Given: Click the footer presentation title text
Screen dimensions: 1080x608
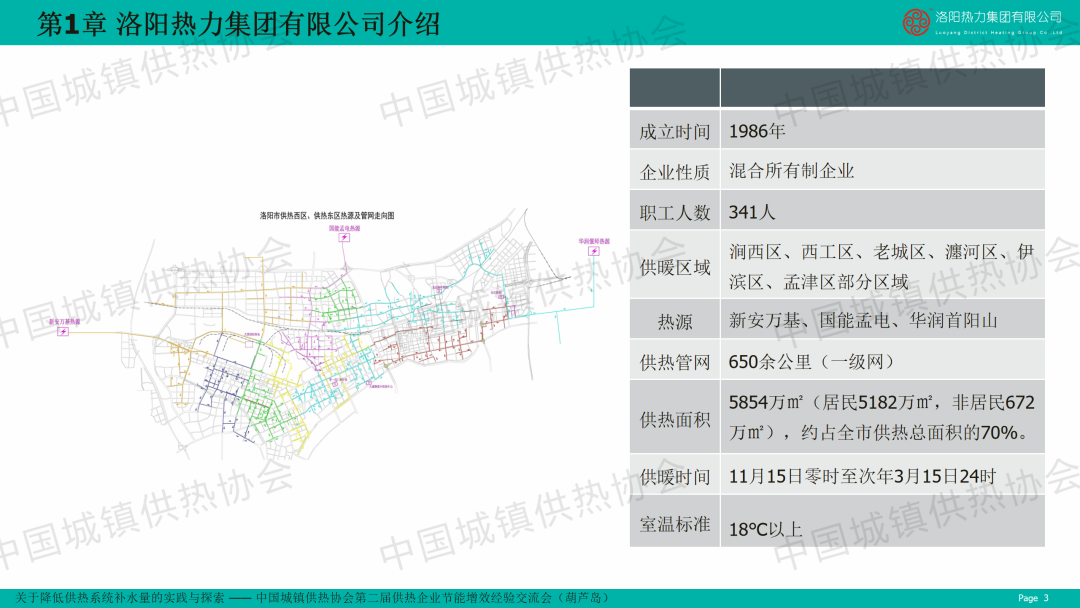Looking at the screenshot, I should point(312,598).
